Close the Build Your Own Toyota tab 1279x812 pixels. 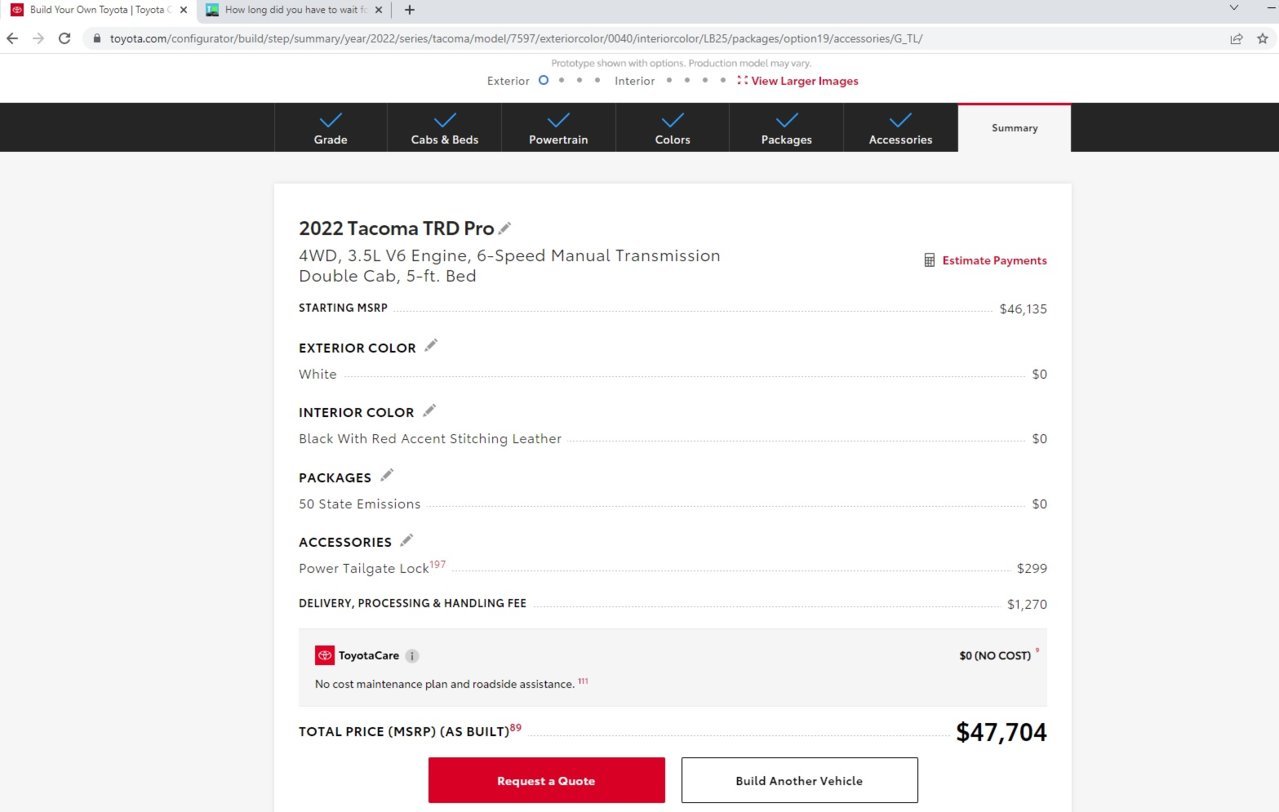tap(183, 10)
